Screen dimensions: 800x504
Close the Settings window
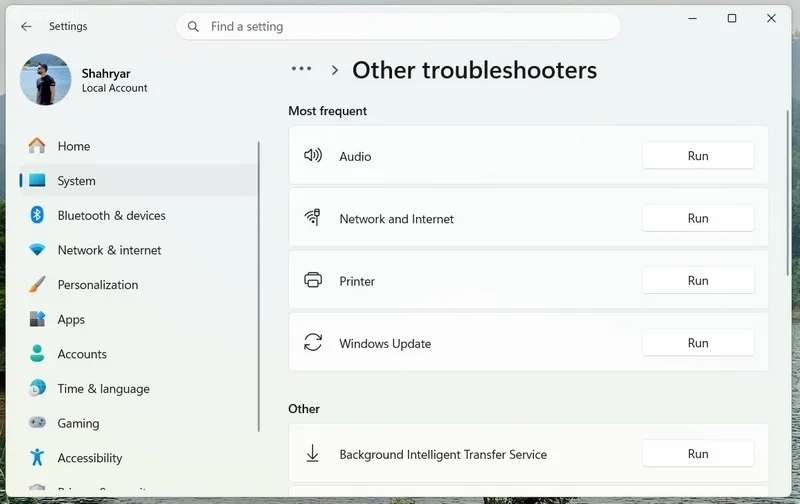(771, 18)
